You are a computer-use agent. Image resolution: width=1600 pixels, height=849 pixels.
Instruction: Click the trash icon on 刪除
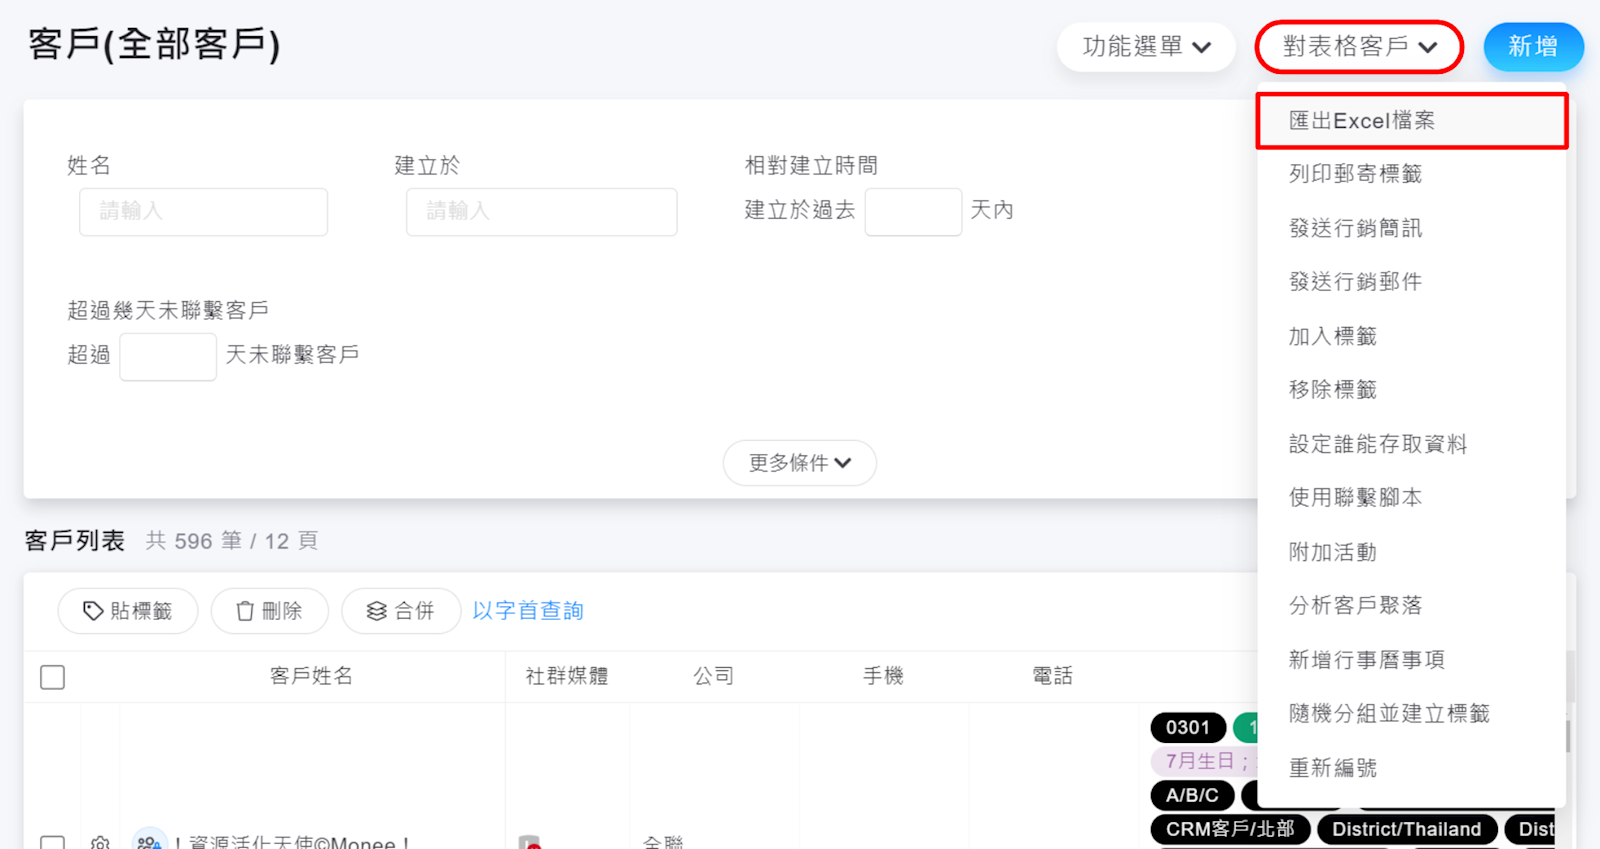click(245, 611)
